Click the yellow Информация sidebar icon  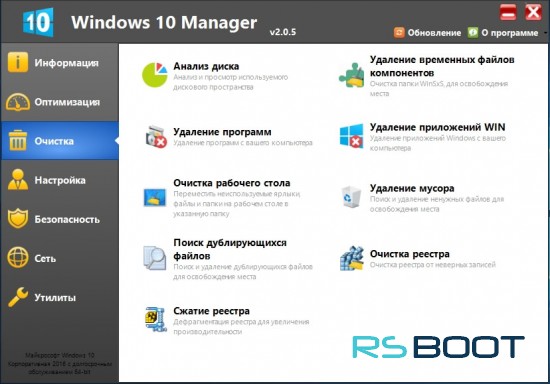click(x=18, y=62)
